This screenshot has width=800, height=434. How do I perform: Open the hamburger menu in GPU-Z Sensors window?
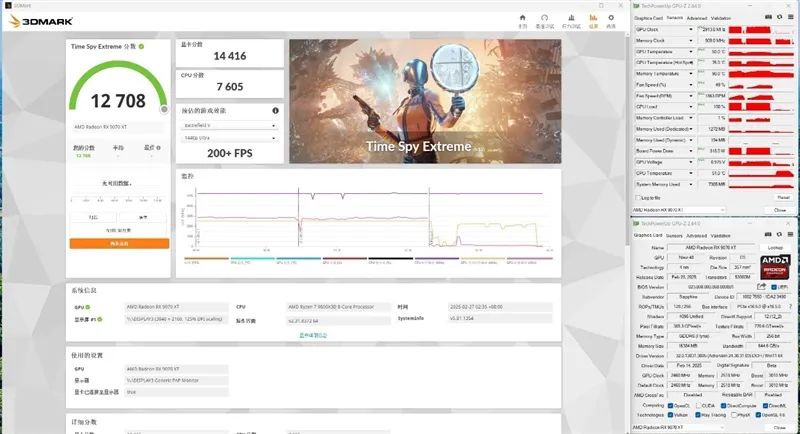pyautogui.click(x=789, y=17)
